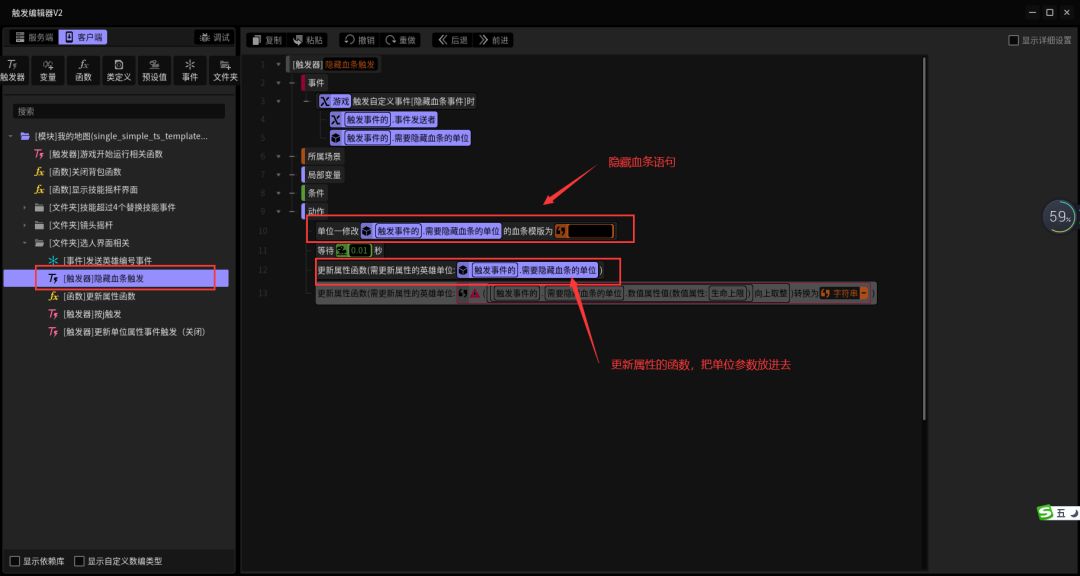Go forward with the 前进 button
Image resolution: width=1080 pixels, height=576 pixels.
pos(493,40)
